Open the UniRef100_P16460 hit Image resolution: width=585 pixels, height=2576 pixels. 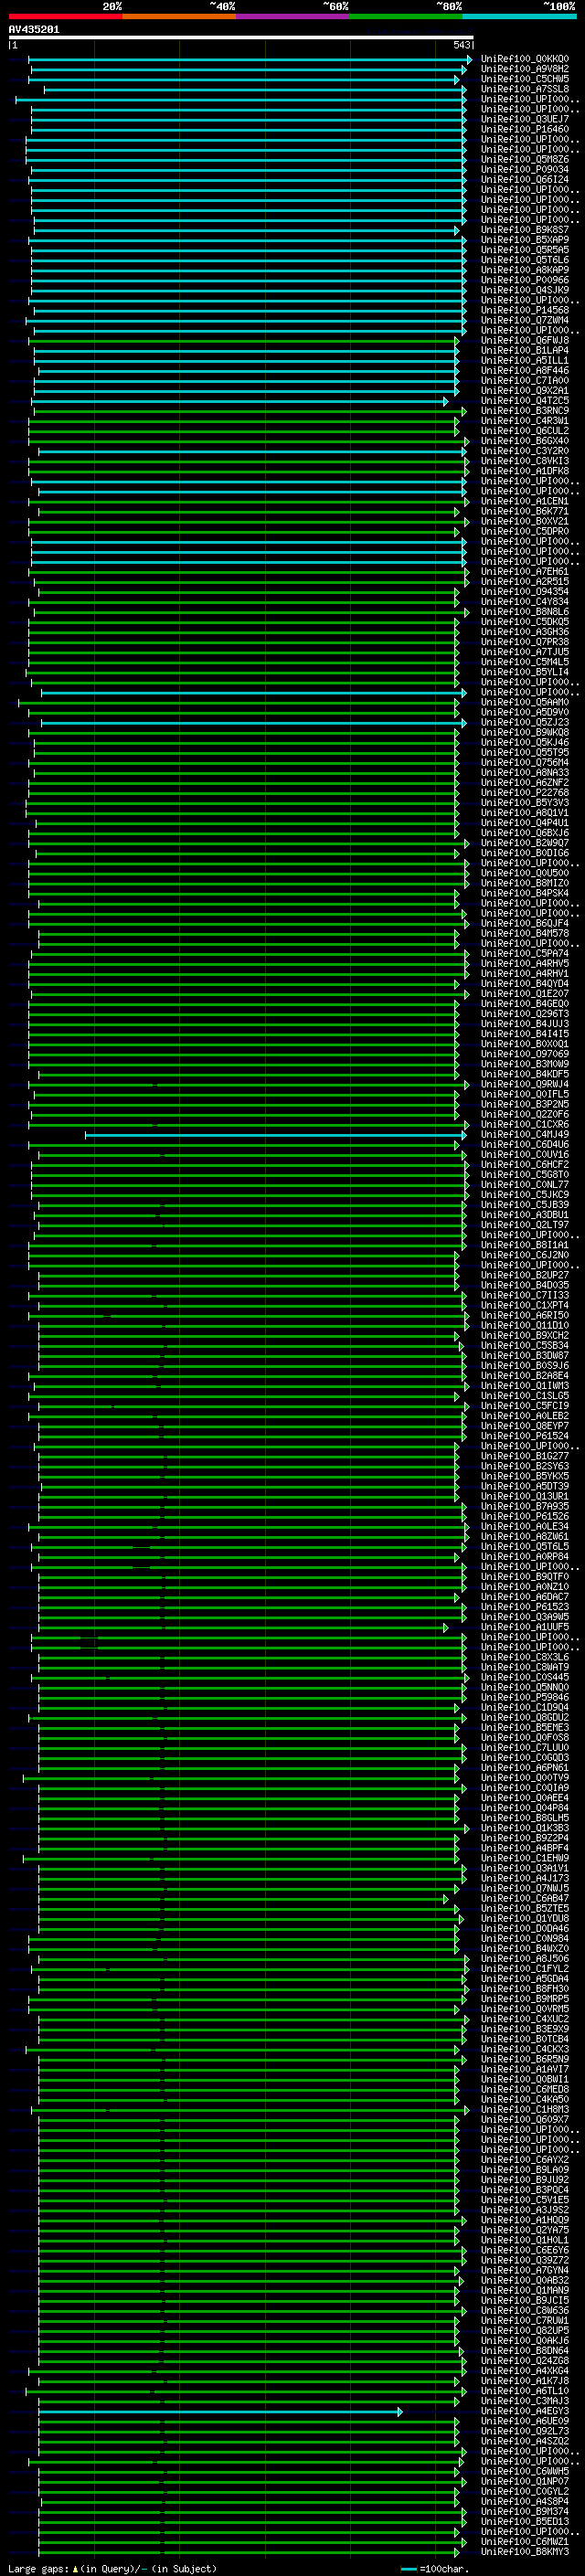(x=524, y=129)
